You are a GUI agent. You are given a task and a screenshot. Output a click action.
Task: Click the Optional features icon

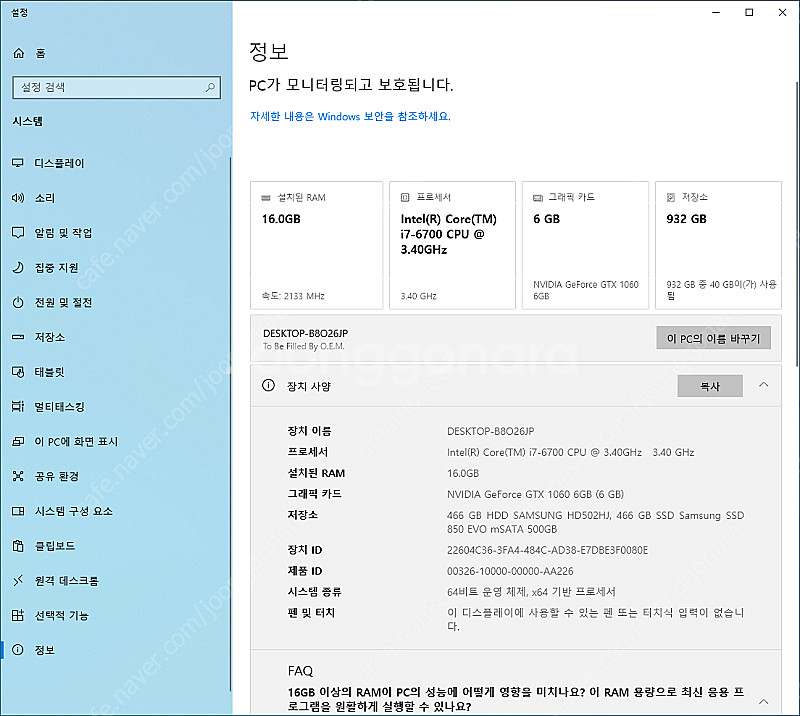coord(18,615)
